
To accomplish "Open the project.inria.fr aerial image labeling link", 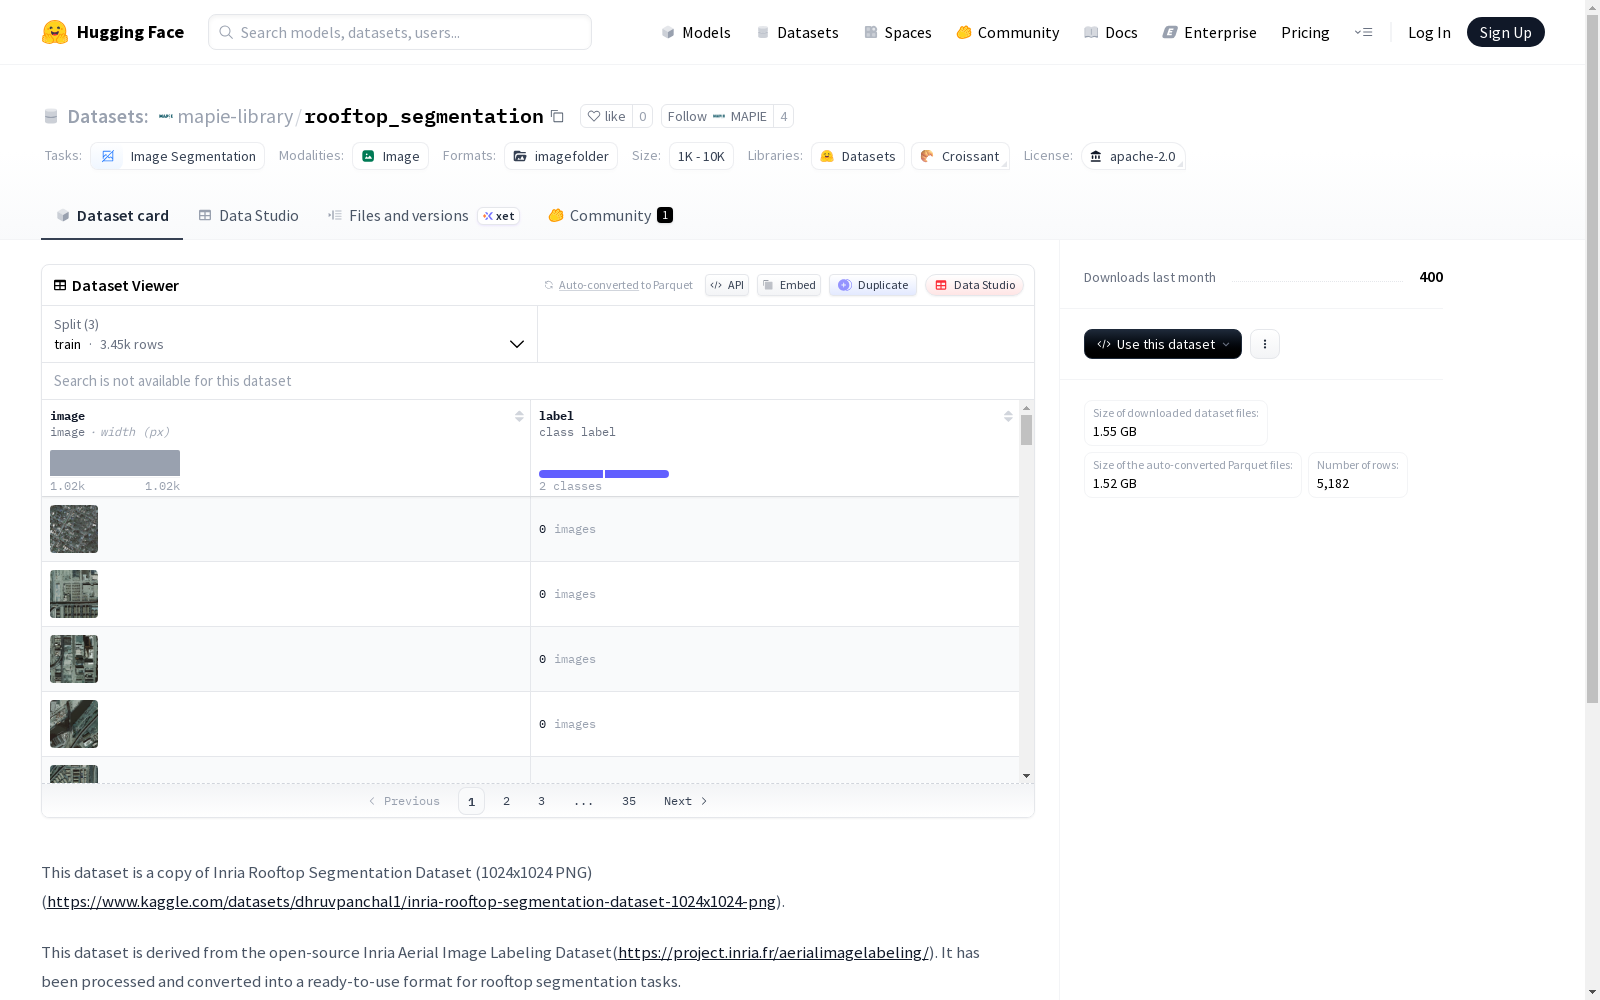I will tap(773, 952).
